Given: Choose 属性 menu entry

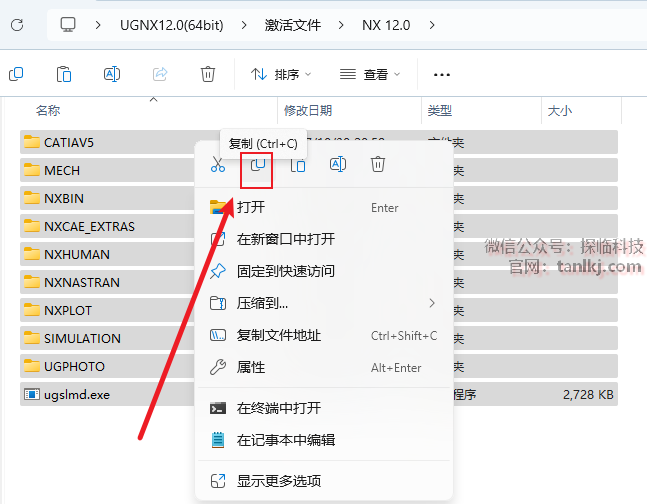Looking at the screenshot, I should pos(324,367).
